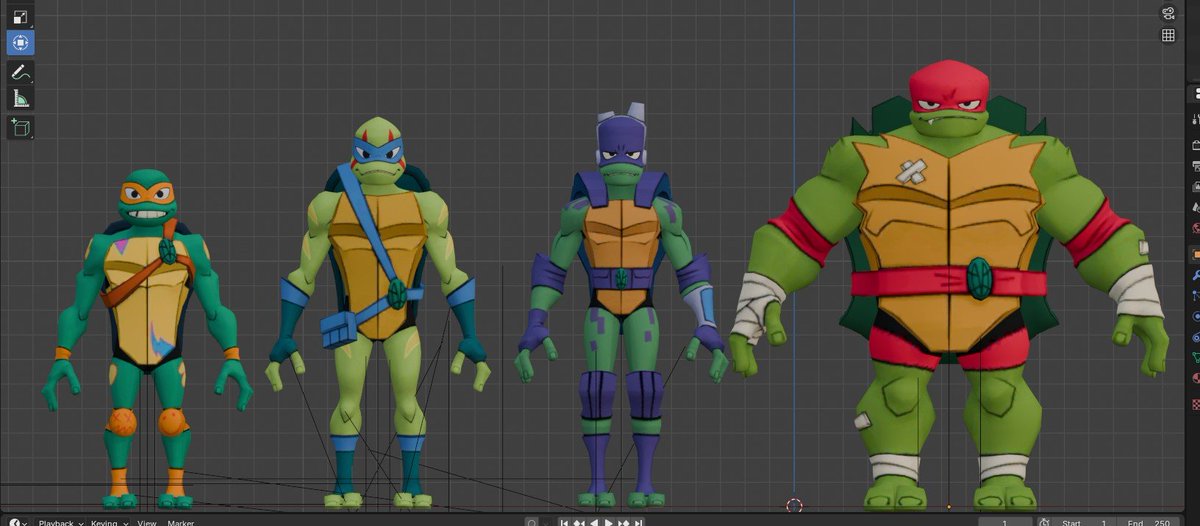Open the Playback menu
The image size is (1200, 526).
60,522
